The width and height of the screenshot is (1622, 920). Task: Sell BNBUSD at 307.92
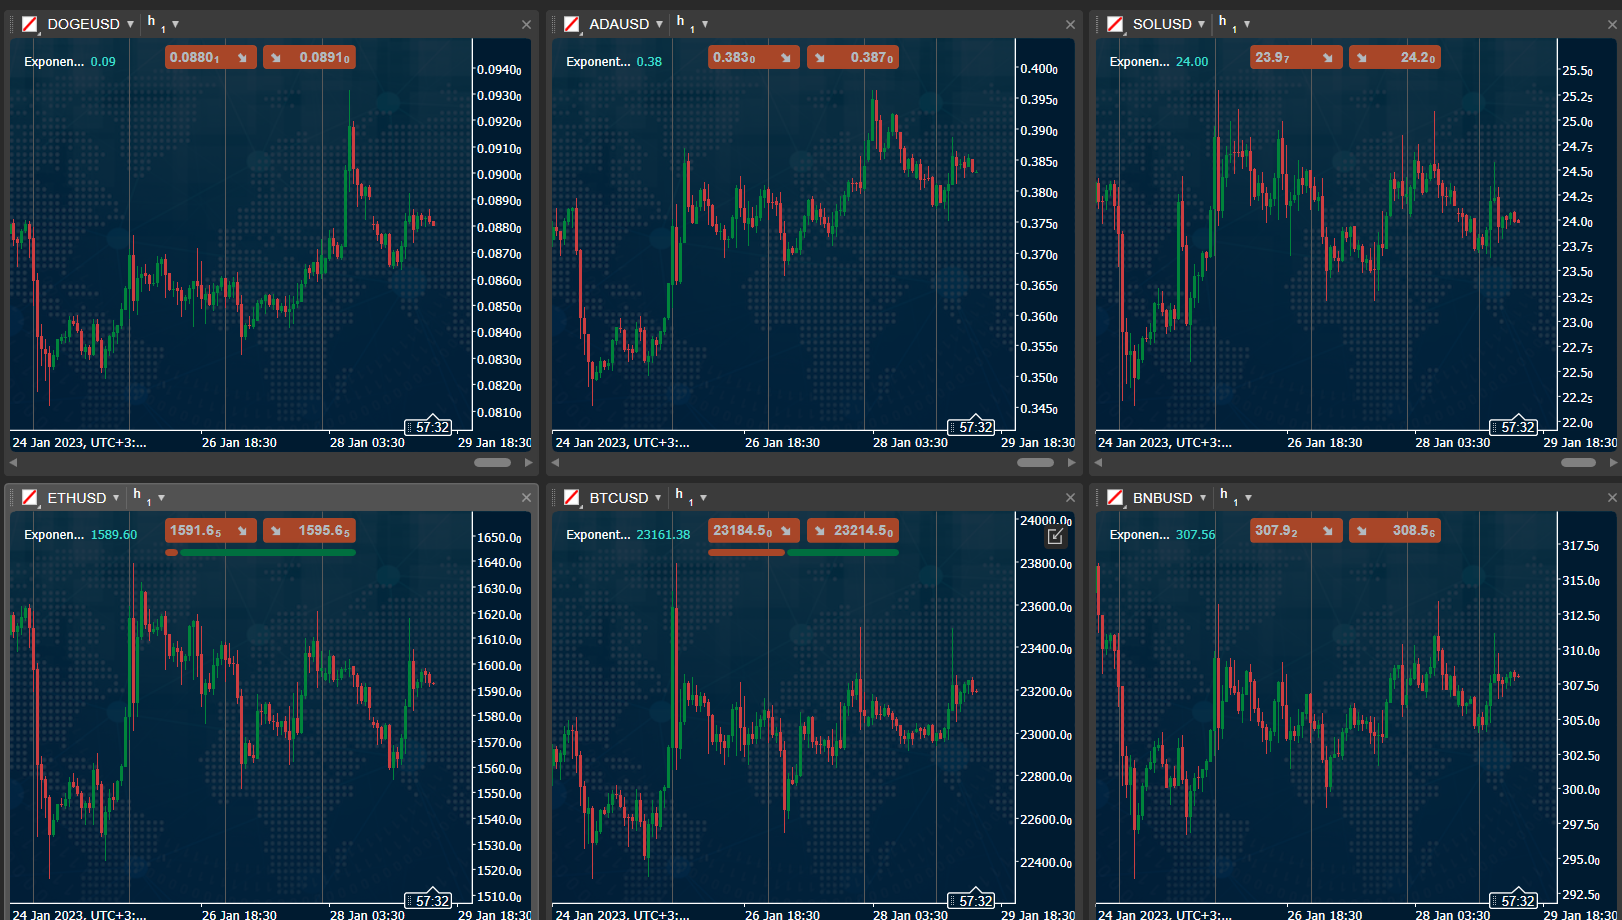pyautogui.click(x=1296, y=531)
